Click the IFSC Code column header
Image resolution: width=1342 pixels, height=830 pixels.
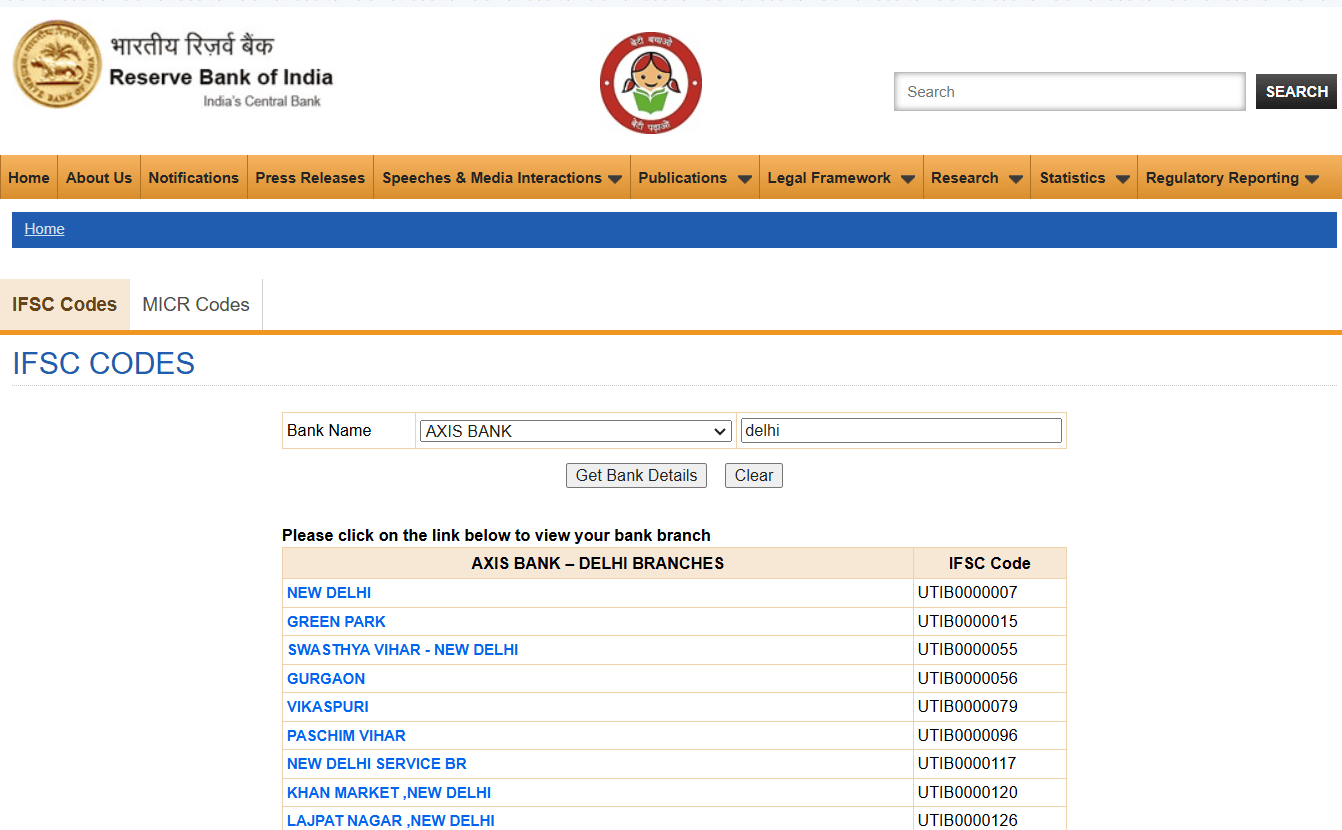coord(990,563)
